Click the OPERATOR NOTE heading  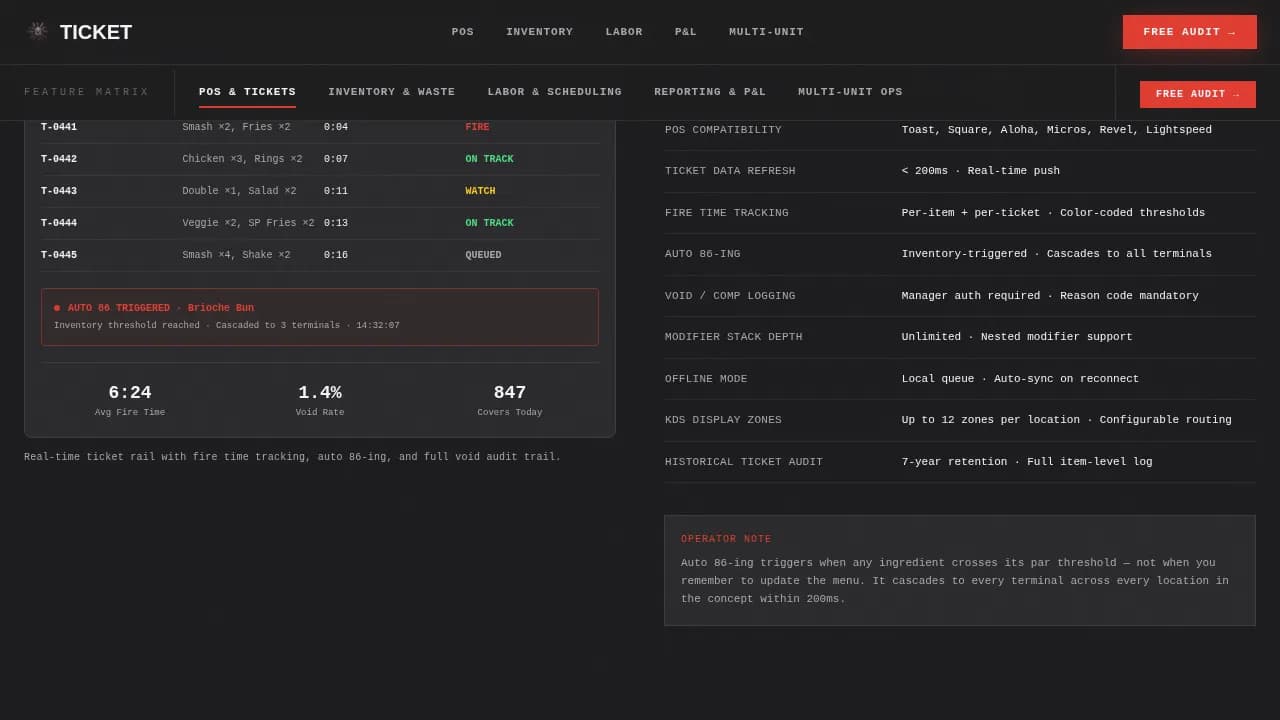coord(726,539)
